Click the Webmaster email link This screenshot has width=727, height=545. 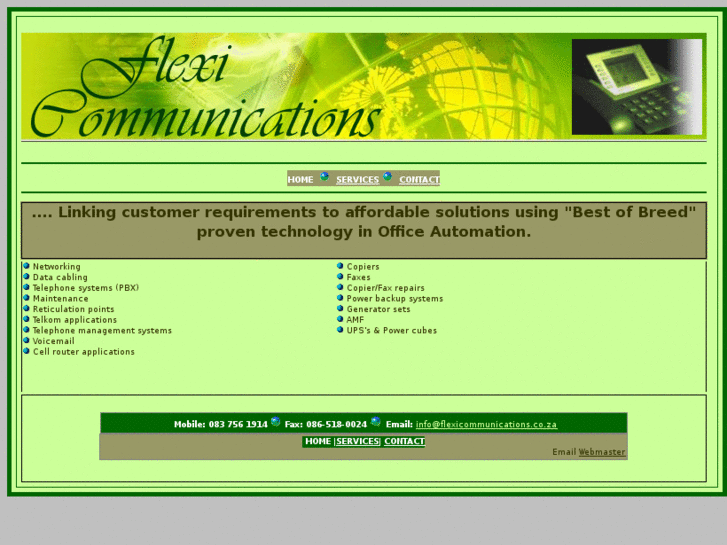602,452
